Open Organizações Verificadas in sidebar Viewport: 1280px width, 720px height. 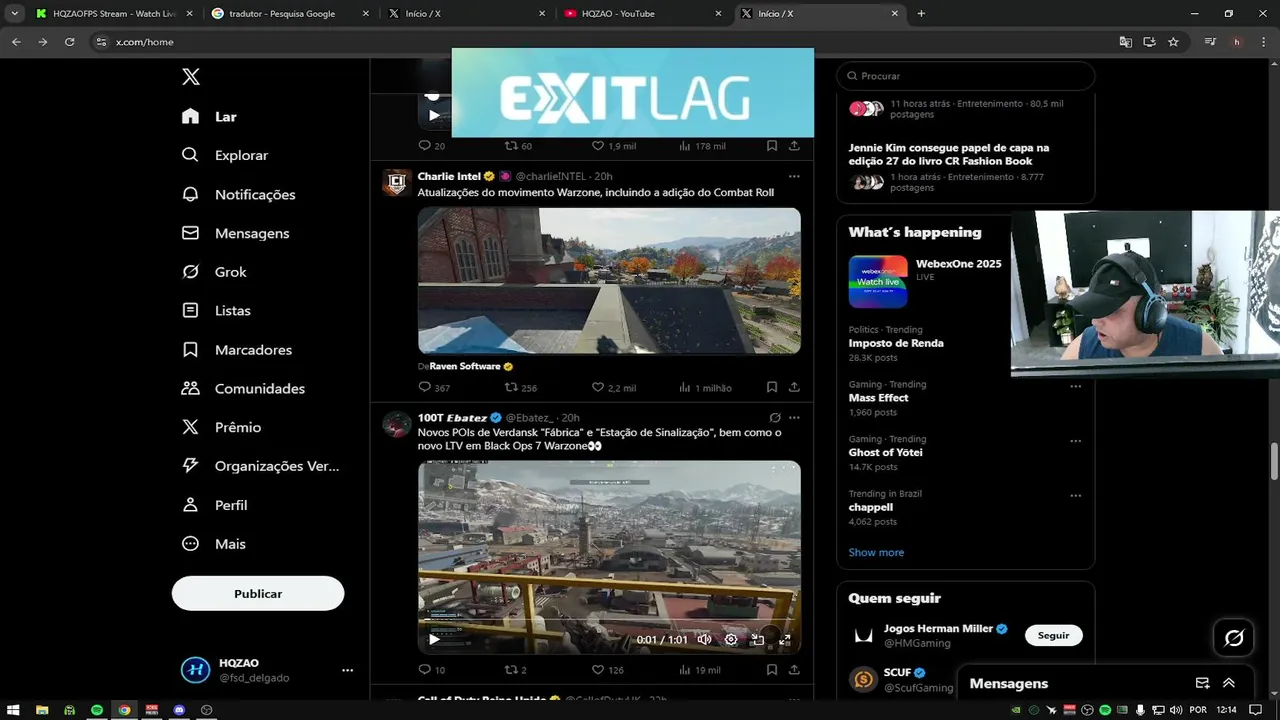260,466
